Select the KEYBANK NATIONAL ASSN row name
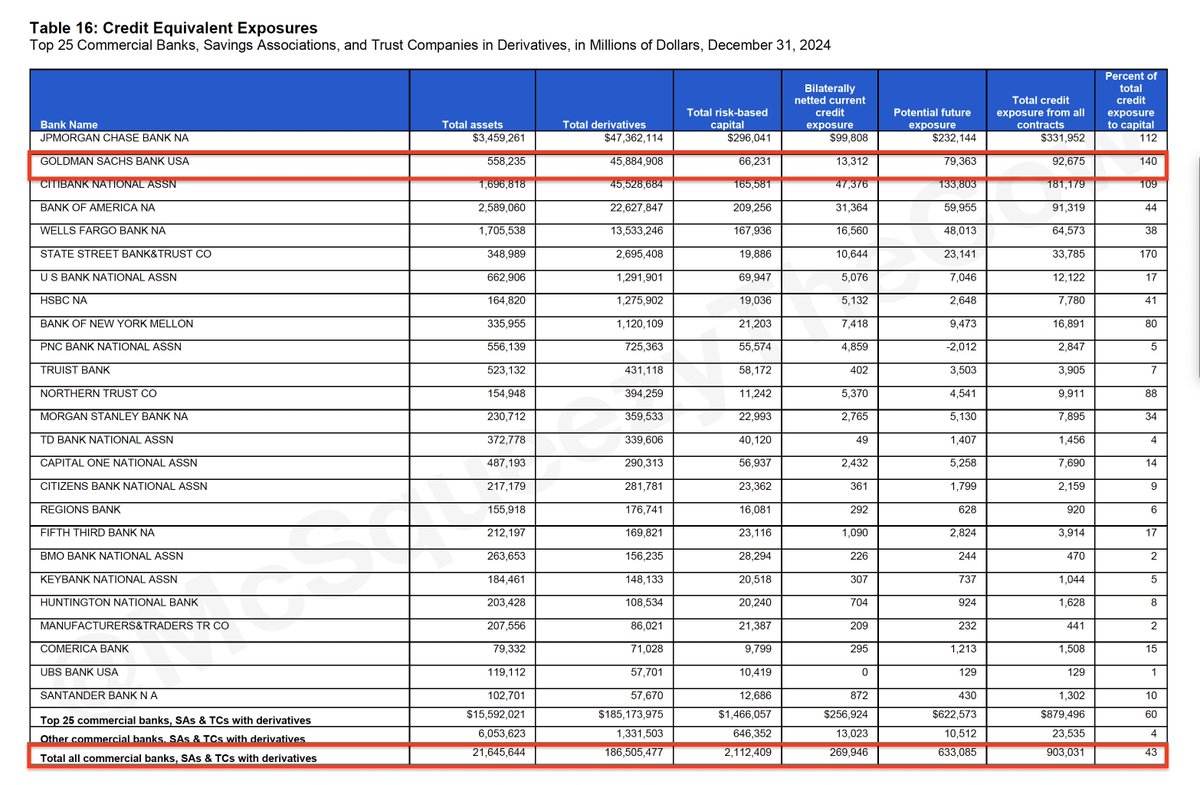The image size is (1200, 785). tap(109, 579)
